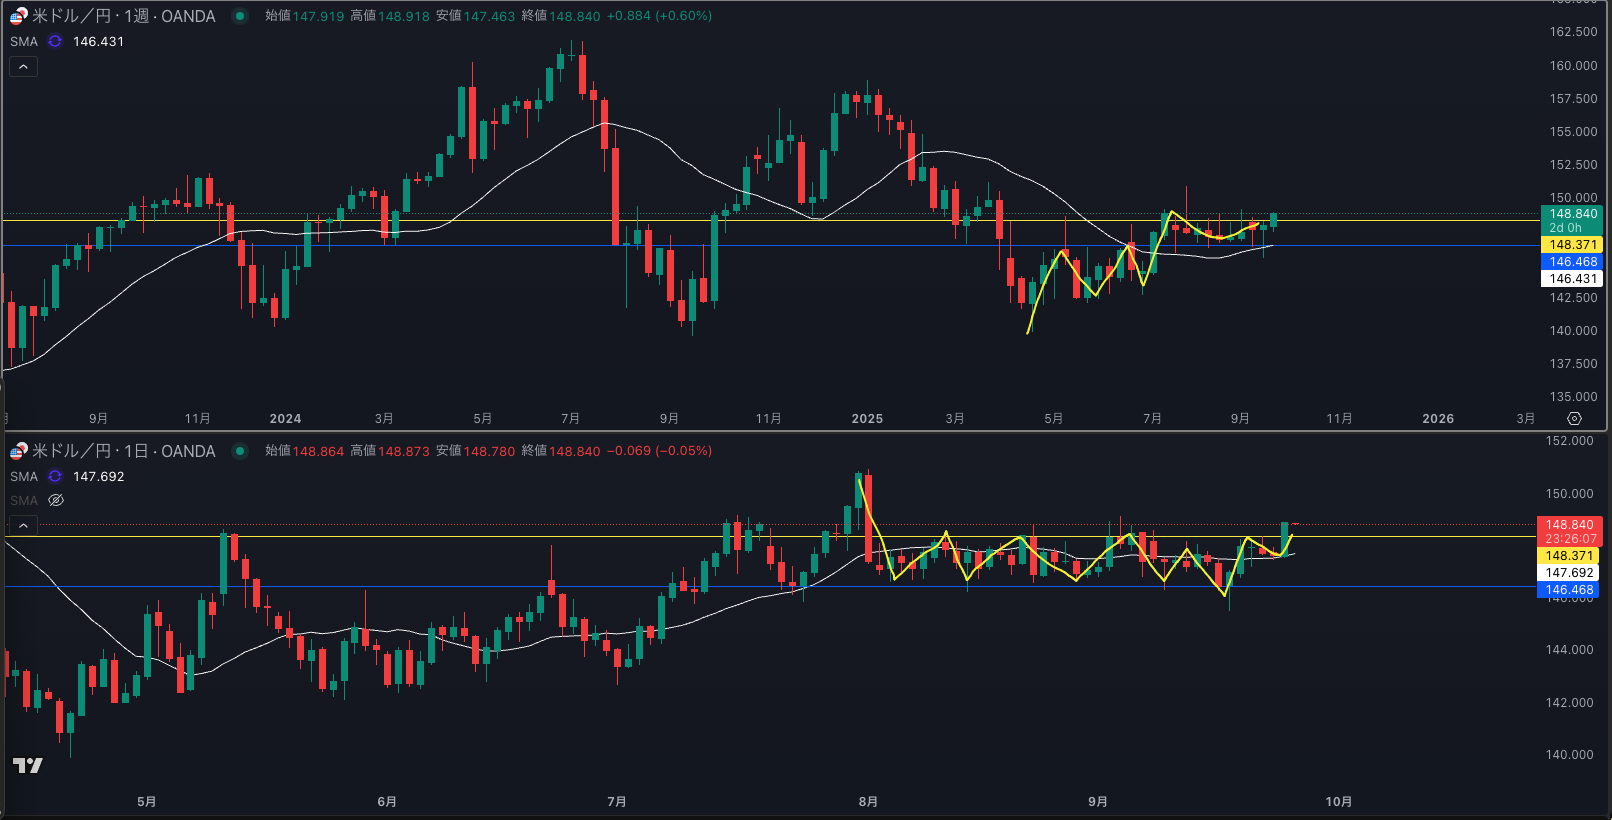Open symbol title 米ドル/円 1週 OANDA

pyautogui.click(x=123, y=16)
